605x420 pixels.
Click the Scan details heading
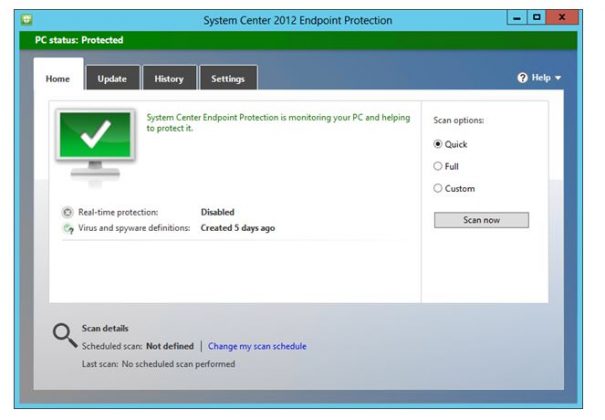105,328
